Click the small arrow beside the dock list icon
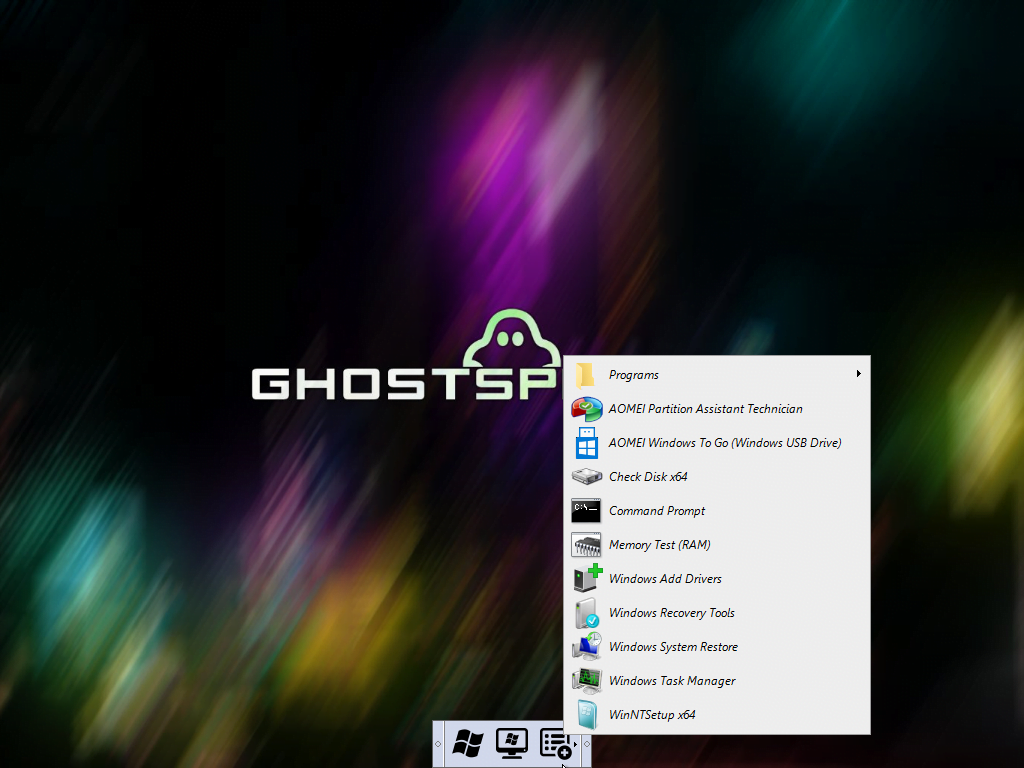This screenshot has height=768, width=1024. click(574, 746)
